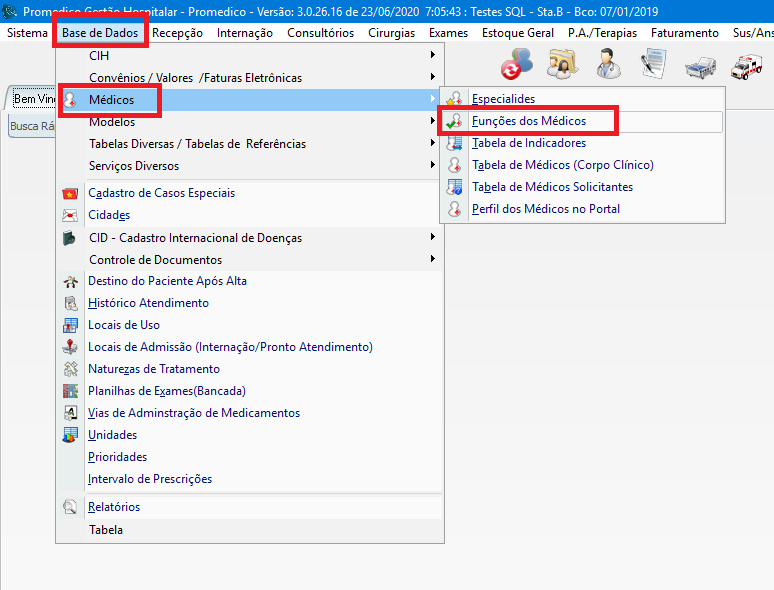774x590 pixels.
Task: Click the Planilhas de Exames icon
Action: pos(70,391)
